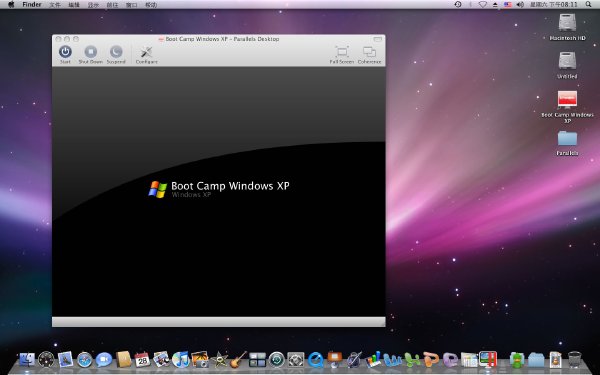Open Time Machine from the Dock
This screenshot has width=600, height=375.
[x=277, y=359]
